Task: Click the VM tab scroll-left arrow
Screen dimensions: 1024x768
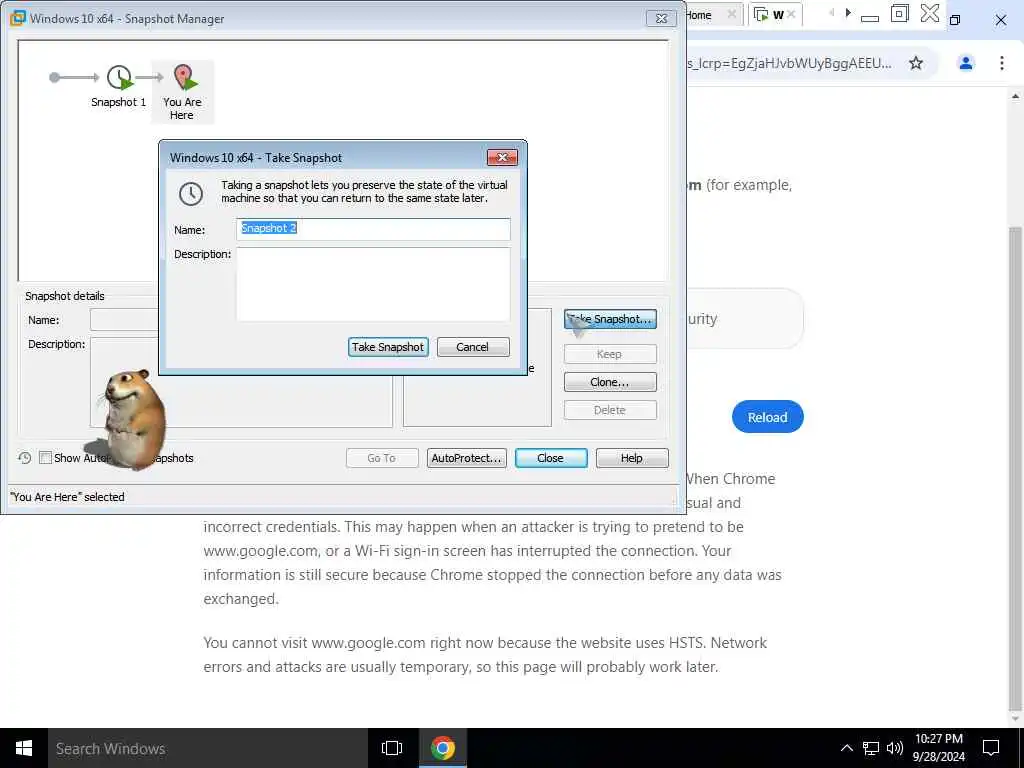Action: pyautogui.click(x=831, y=13)
